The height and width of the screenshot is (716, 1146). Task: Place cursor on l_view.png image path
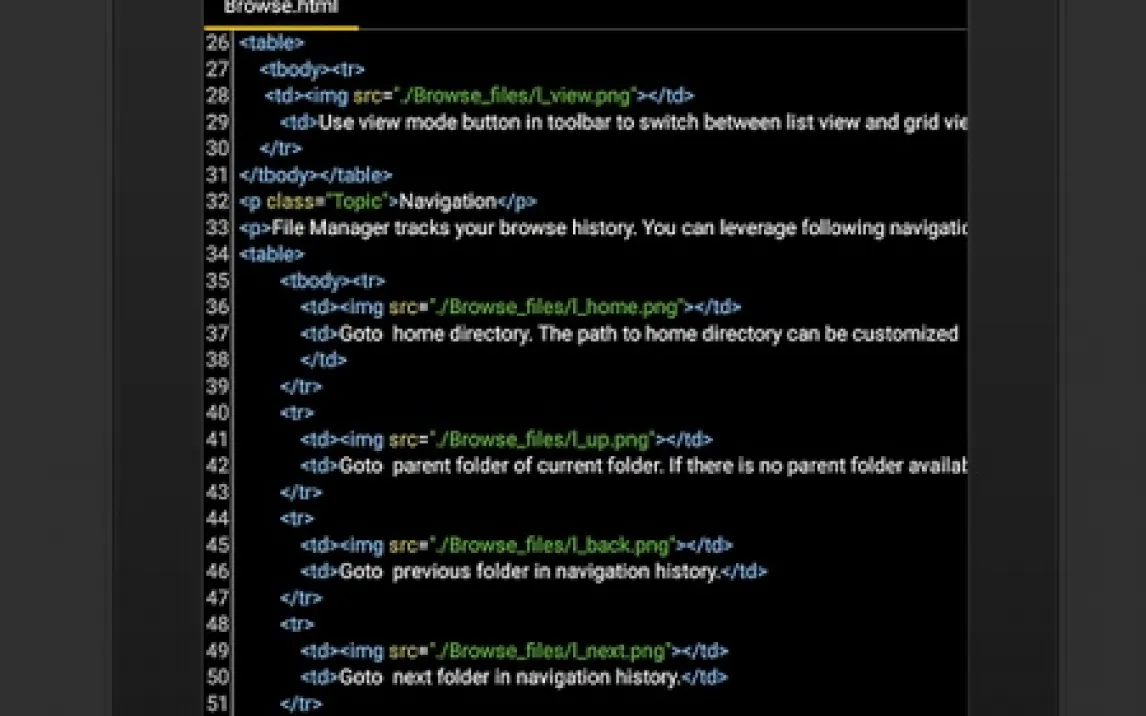[515, 96]
